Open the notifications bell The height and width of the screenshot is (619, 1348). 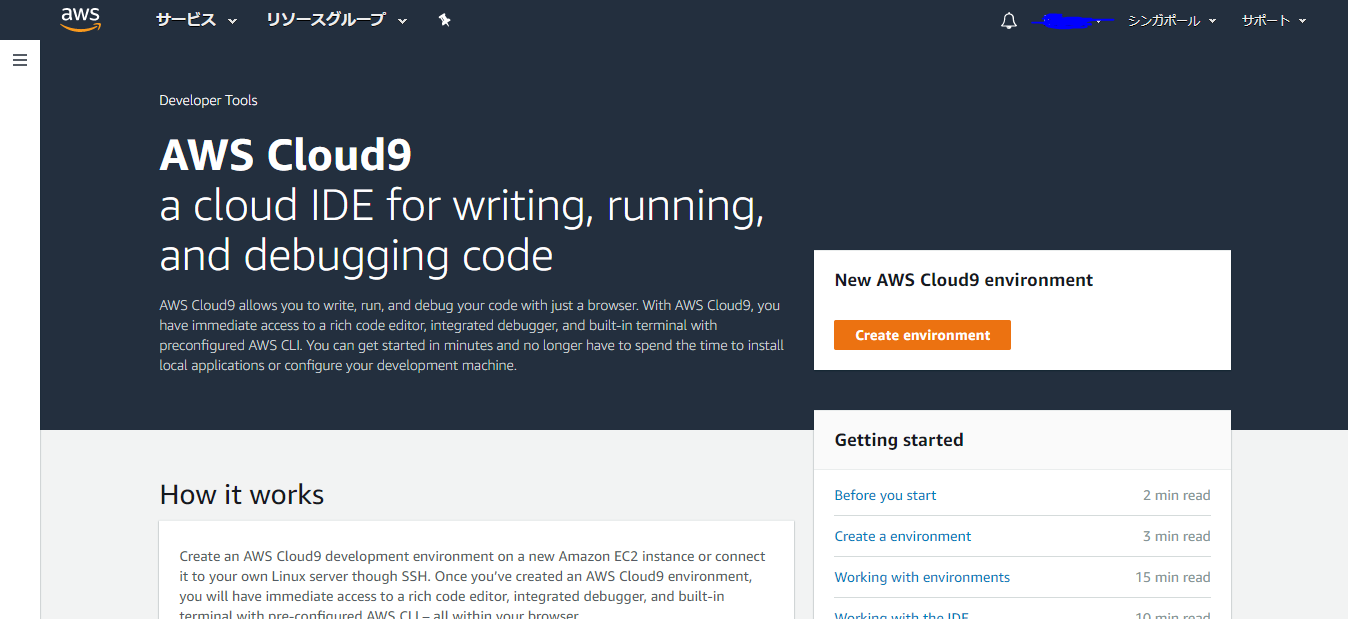(x=1009, y=20)
